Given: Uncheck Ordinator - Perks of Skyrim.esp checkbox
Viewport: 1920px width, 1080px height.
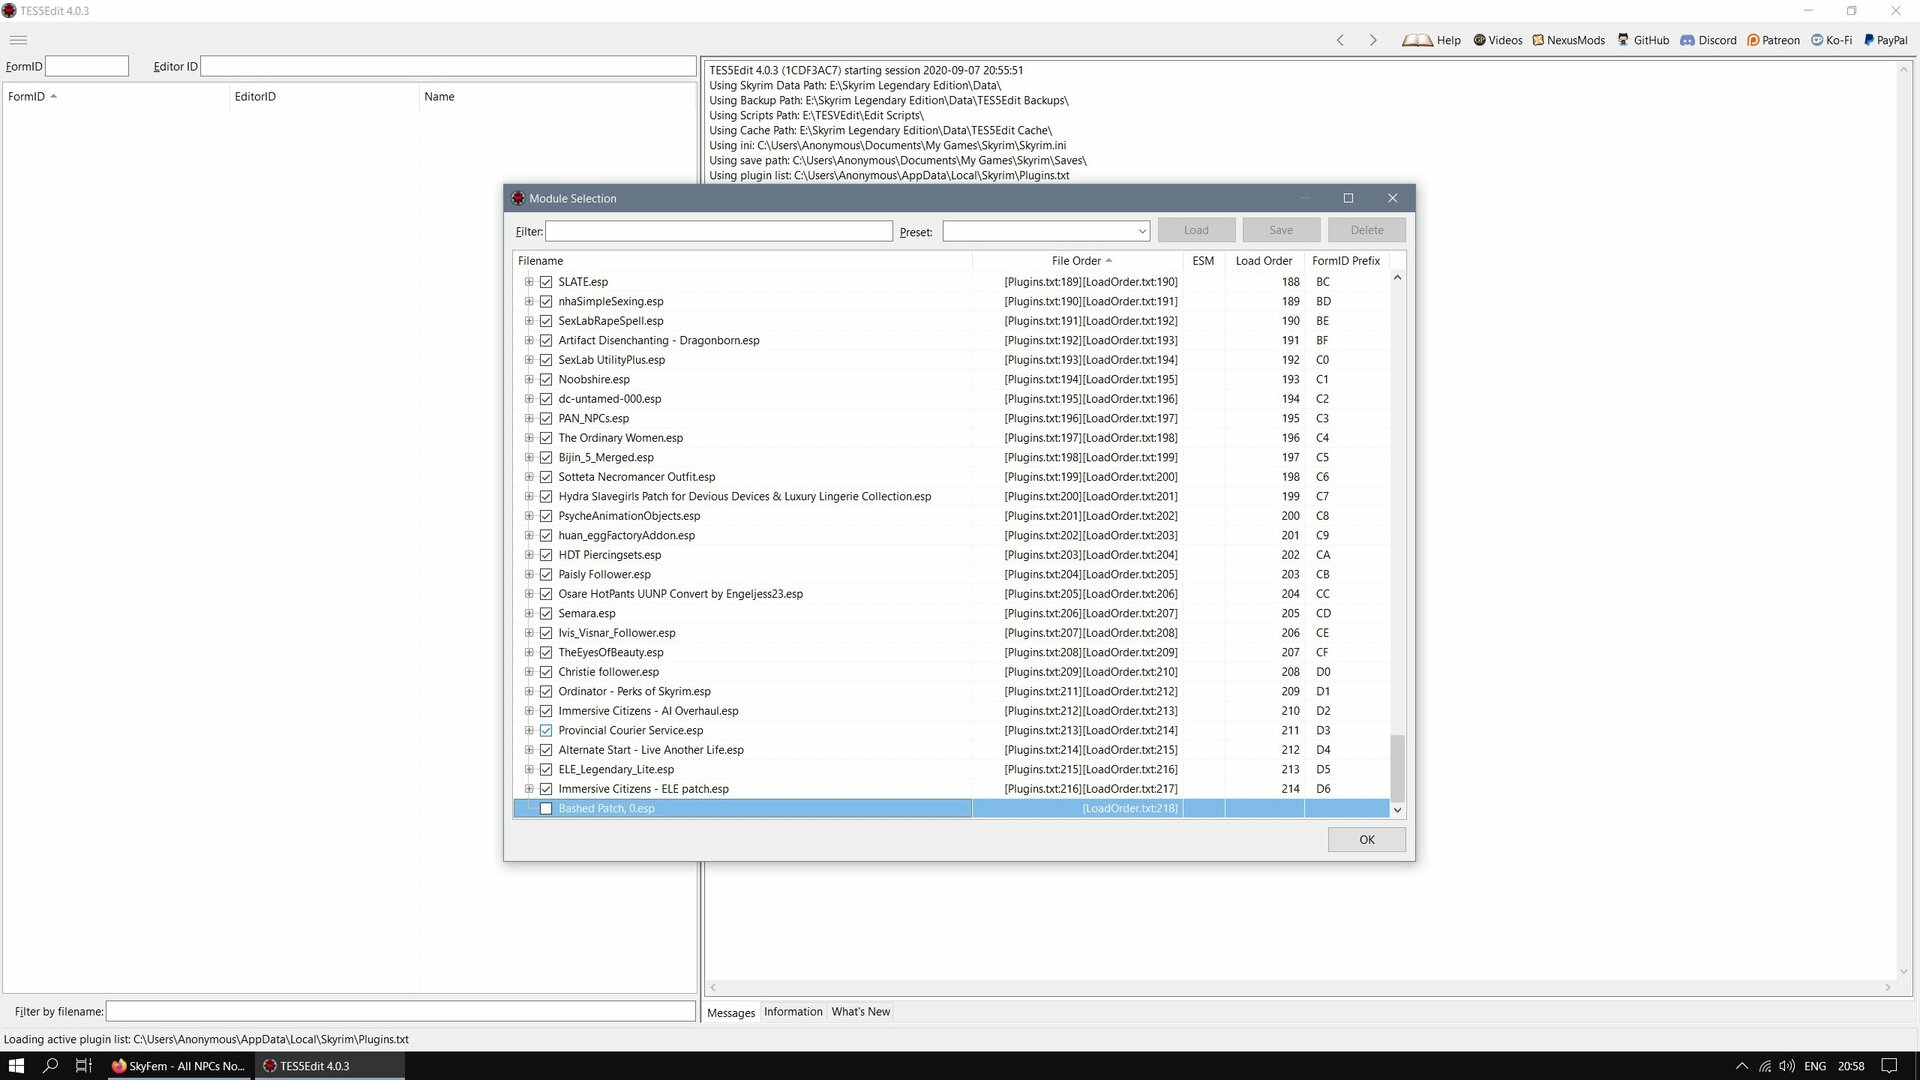Looking at the screenshot, I should point(546,692).
